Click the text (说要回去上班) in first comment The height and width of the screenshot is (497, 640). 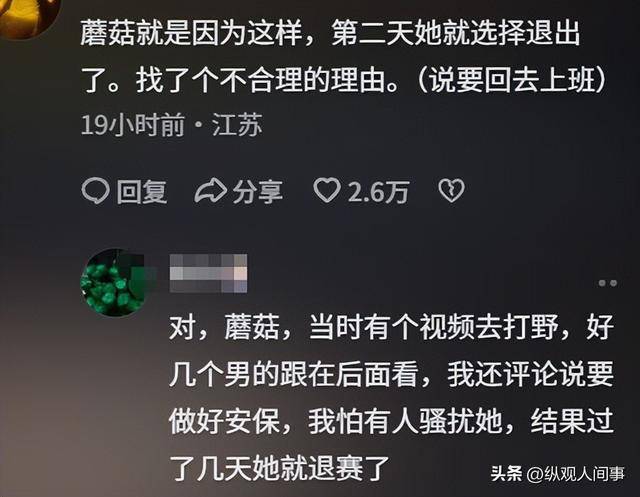point(513,80)
